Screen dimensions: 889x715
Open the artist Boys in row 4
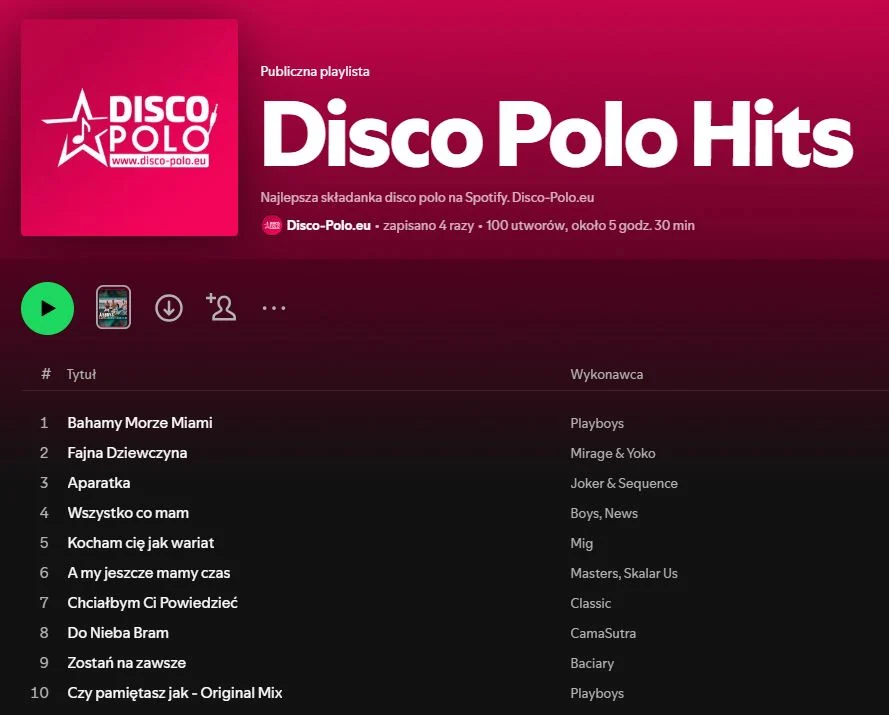585,514
